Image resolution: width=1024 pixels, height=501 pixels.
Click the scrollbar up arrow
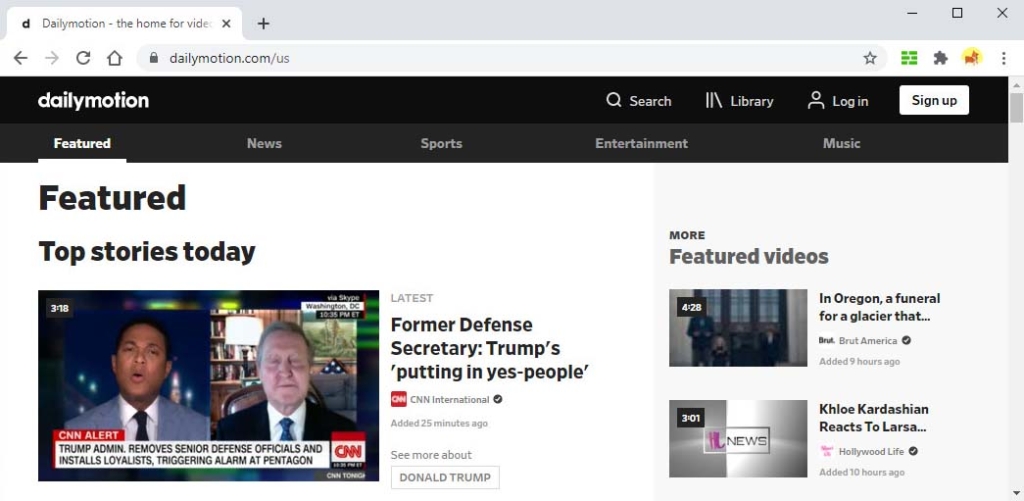tap(1016, 84)
